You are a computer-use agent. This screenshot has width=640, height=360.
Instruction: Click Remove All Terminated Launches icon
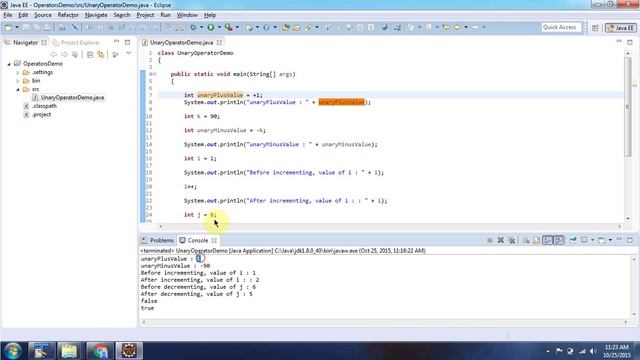tap(511, 240)
